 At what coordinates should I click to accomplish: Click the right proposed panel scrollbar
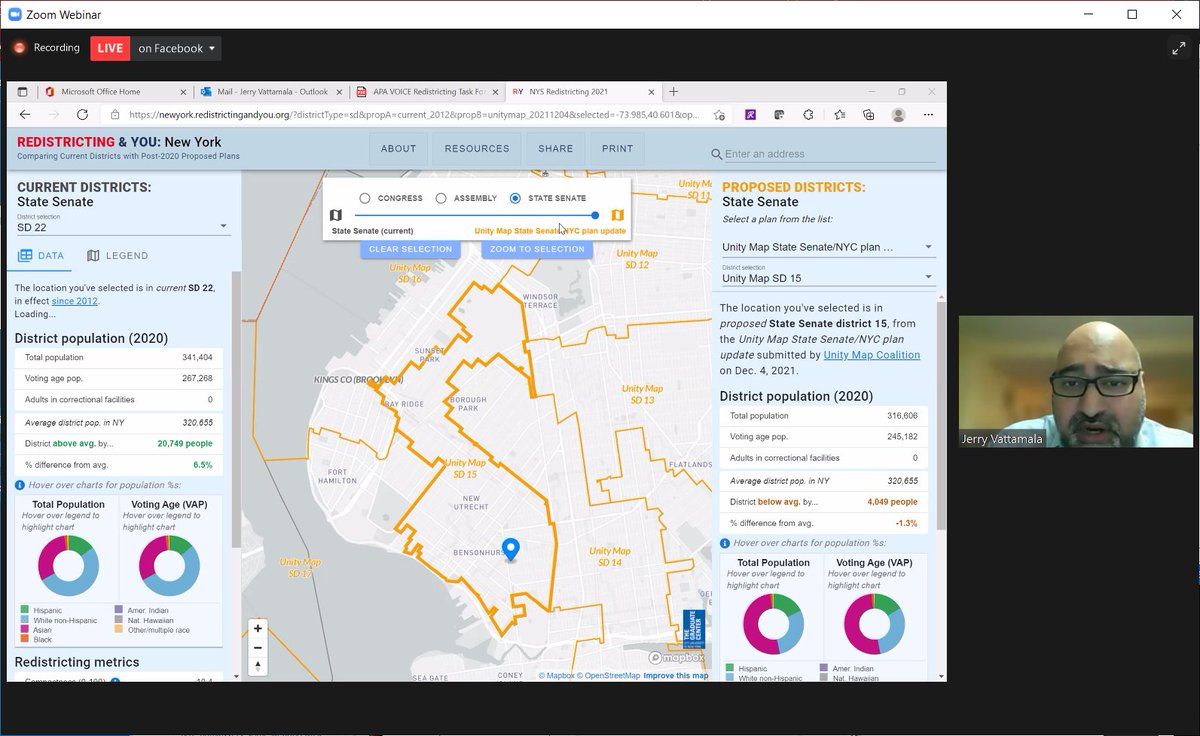coord(941,415)
